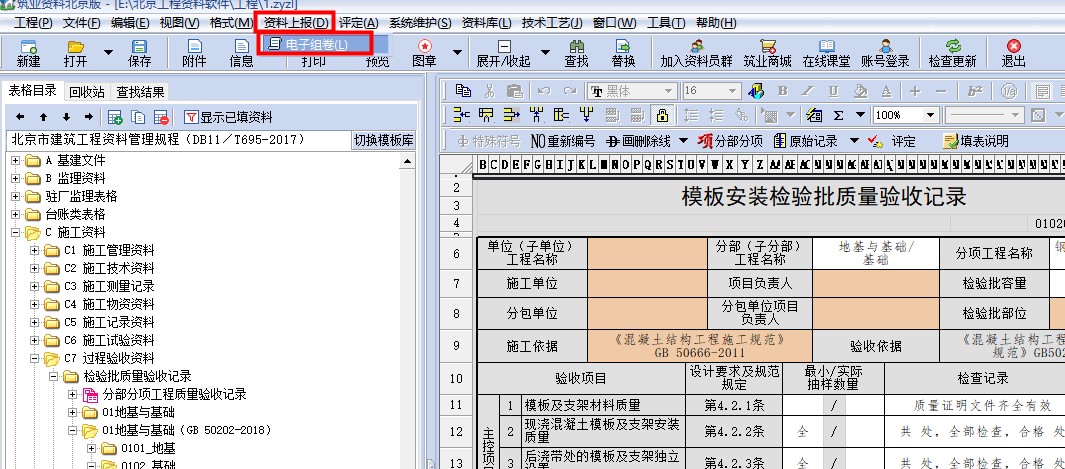1065x469 pixels.
Task: Collapse the C7 过程验收资料 folder
Action: click(x=35, y=358)
